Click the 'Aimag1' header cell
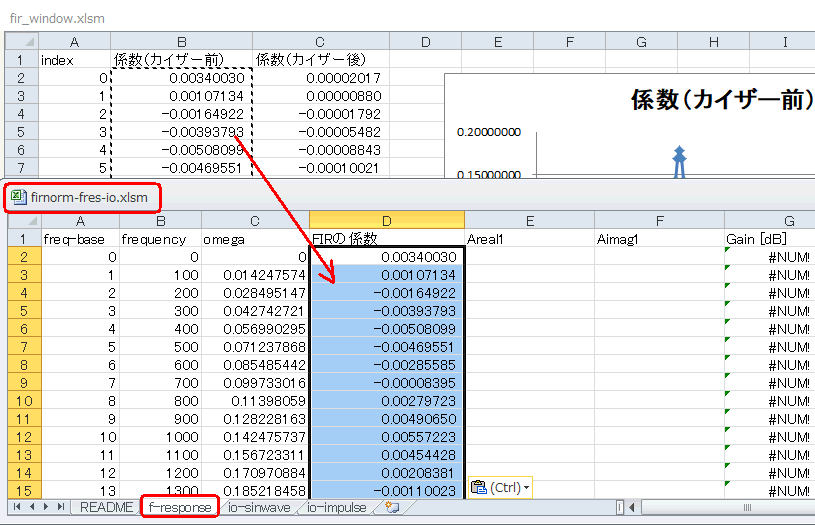Viewport: 815px width, 525px height. 660,239
